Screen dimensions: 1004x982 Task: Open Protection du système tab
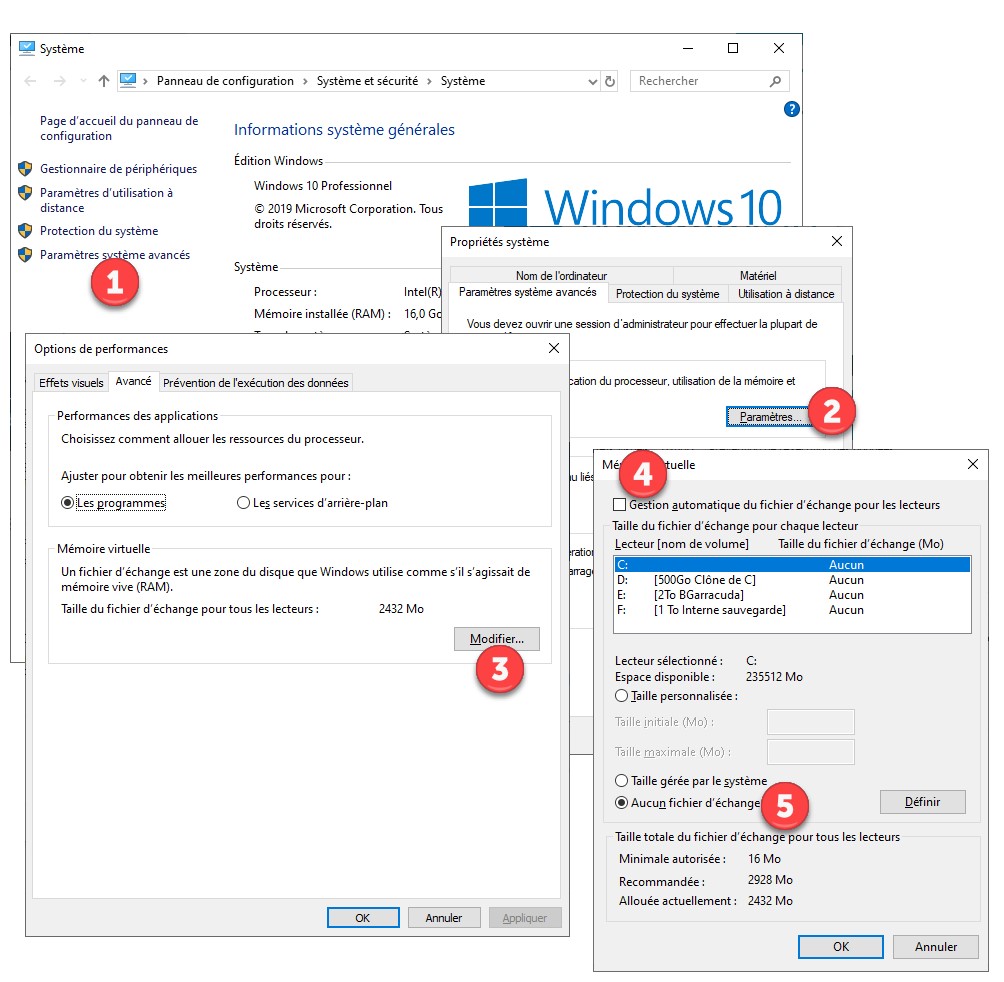(x=667, y=294)
